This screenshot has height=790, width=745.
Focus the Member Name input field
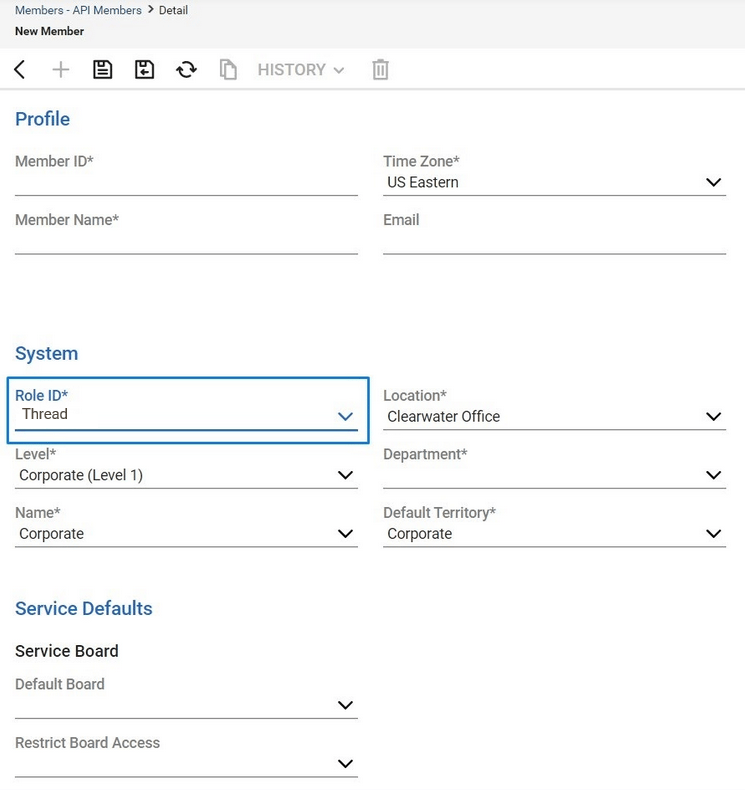pyautogui.click(x=186, y=241)
